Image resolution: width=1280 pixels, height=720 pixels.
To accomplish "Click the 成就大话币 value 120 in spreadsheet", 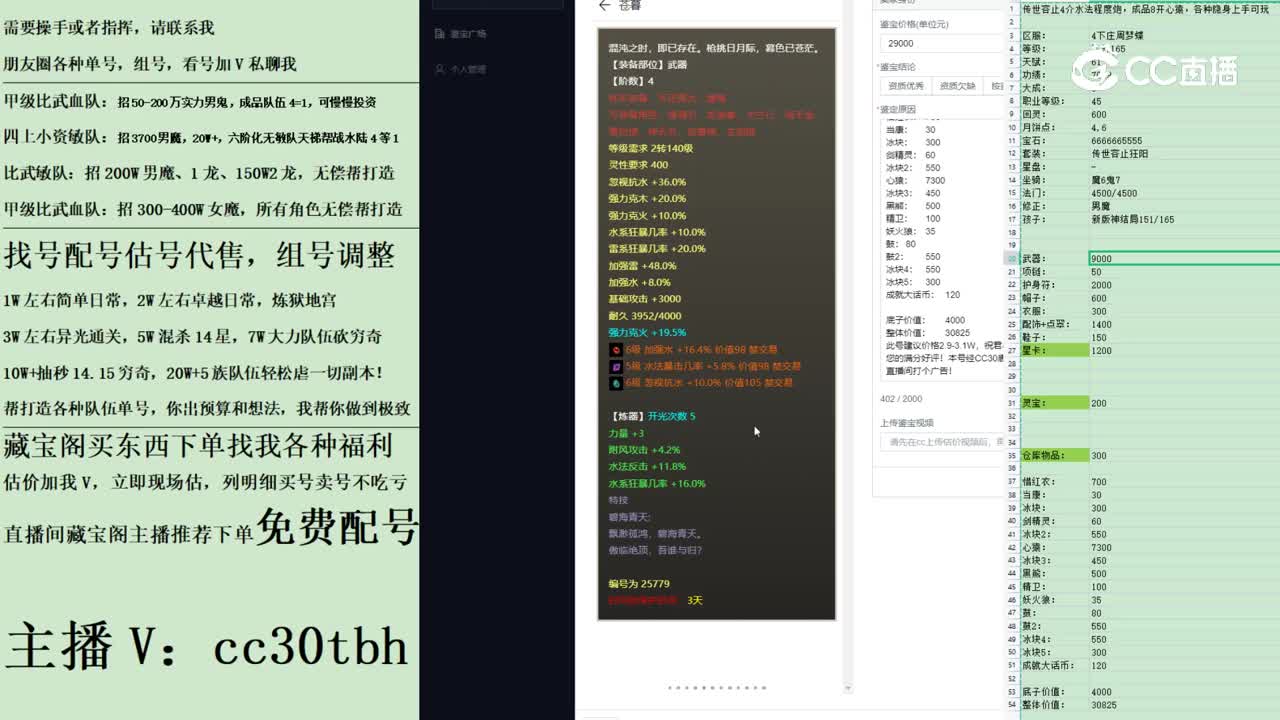I will pyautogui.click(x=1099, y=666).
